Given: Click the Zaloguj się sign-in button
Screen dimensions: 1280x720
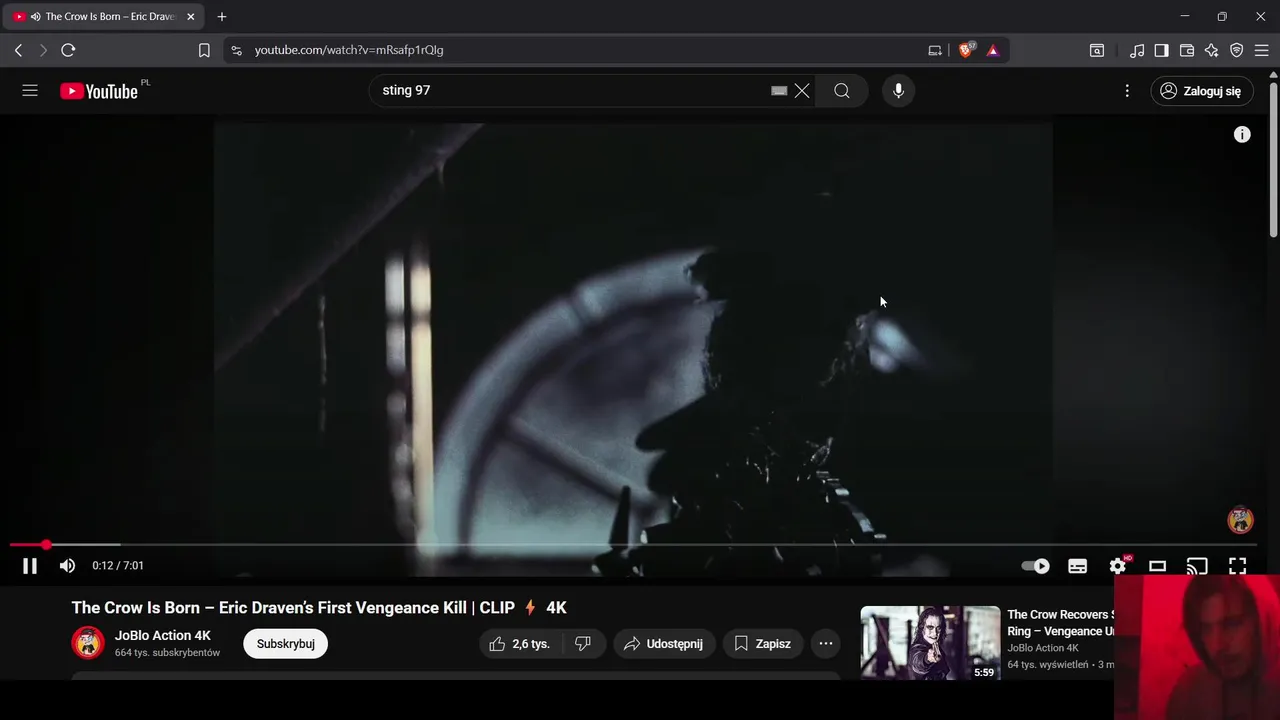Looking at the screenshot, I should (x=1202, y=91).
